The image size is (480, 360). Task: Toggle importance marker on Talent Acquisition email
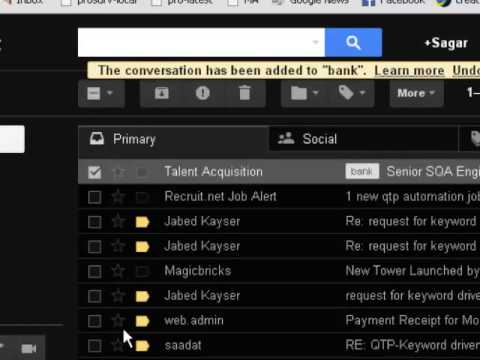point(142,172)
